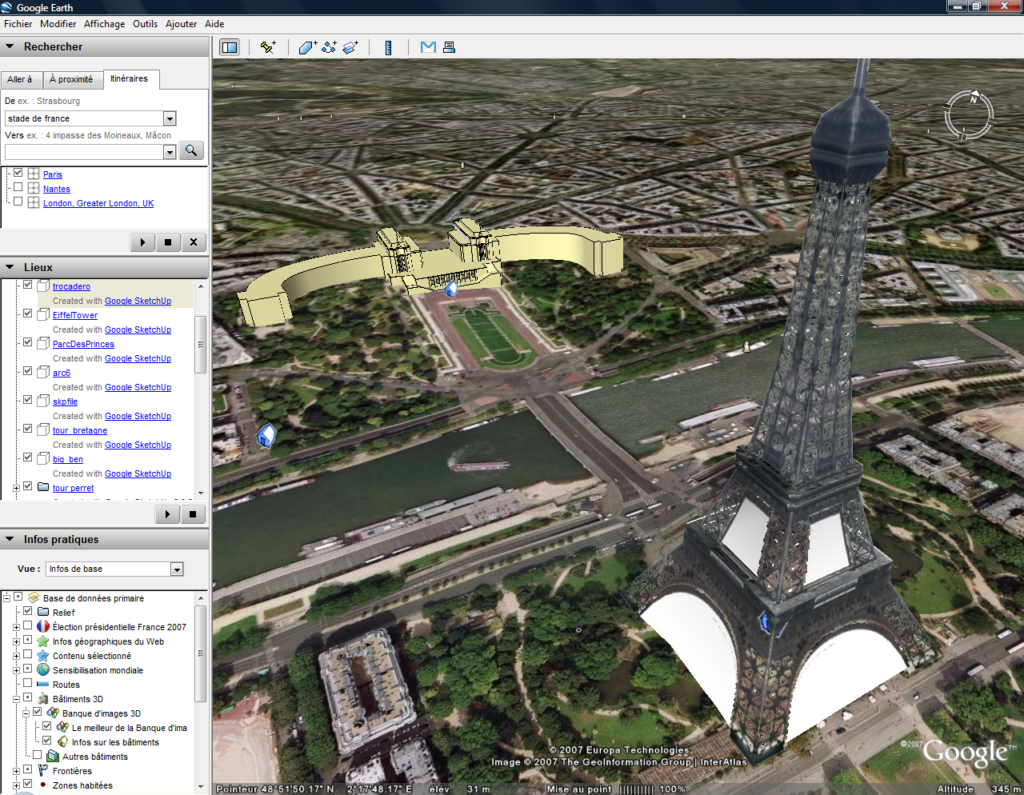Open the Fichier menu

tap(18, 24)
